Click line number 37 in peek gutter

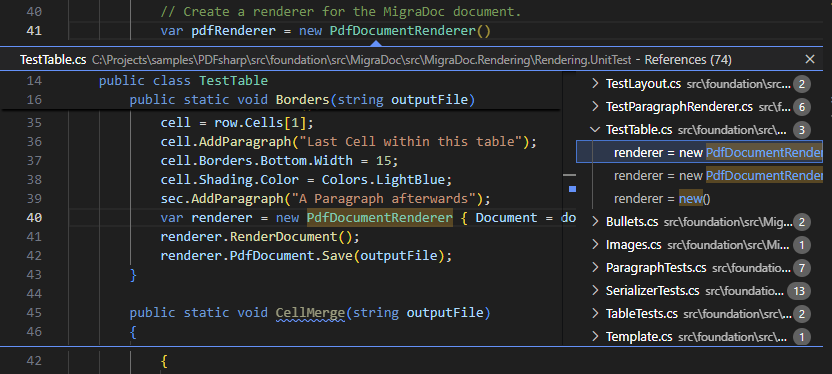coord(34,160)
